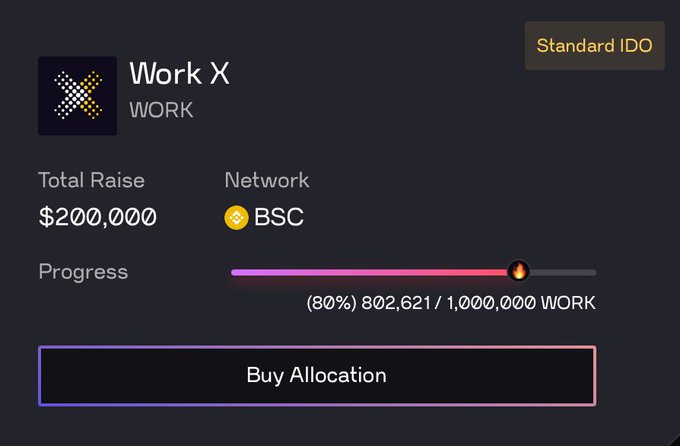Click the Work X project title
The width and height of the screenshot is (680, 446).
180,73
